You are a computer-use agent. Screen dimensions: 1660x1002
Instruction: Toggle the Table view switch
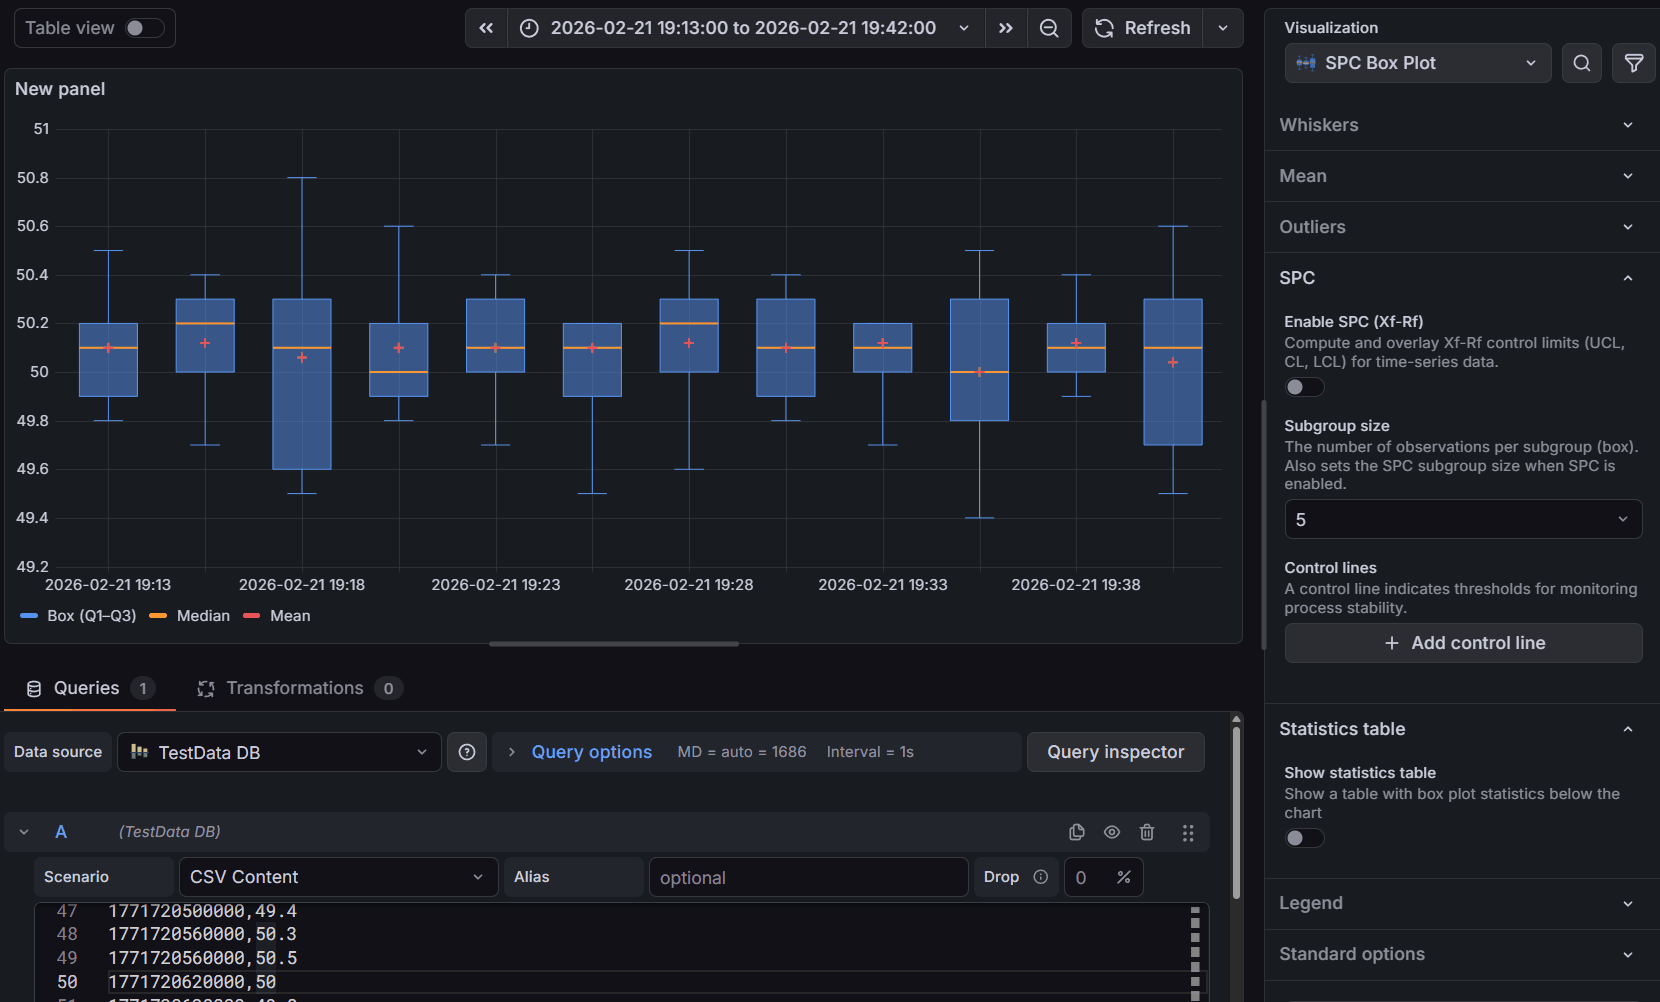[144, 28]
